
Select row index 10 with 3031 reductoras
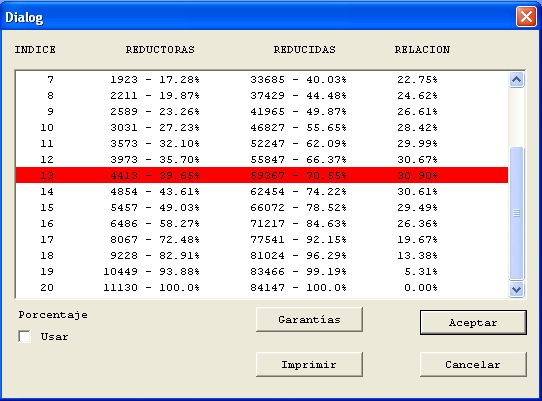[262, 128]
